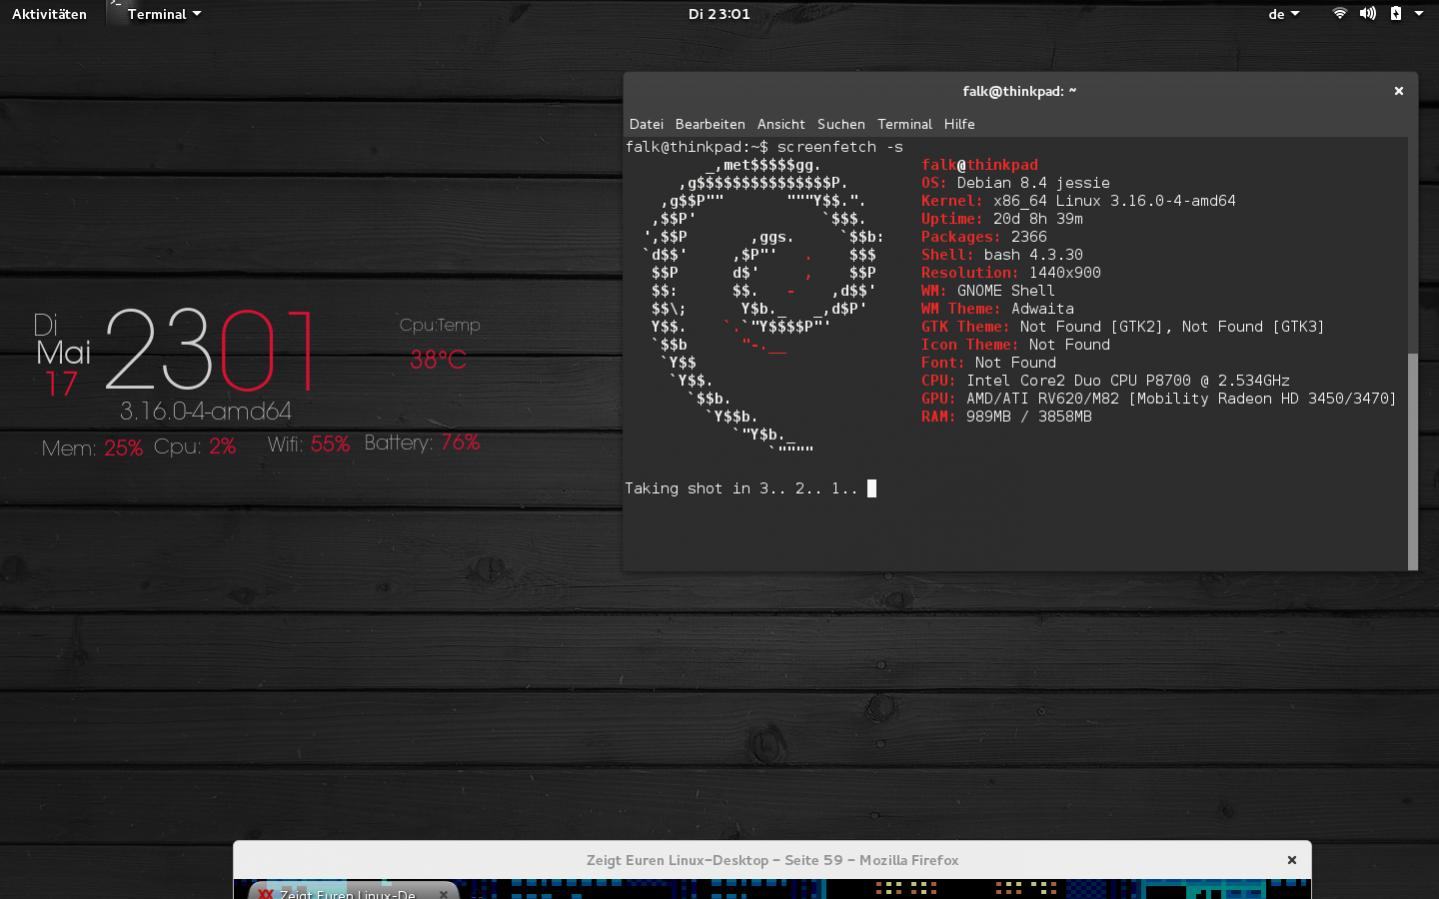The image size is (1439, 899).
Task: Click the RAM value '989MB / 3858MB'
Action: pyautogui.click(x=1029, y=417)
